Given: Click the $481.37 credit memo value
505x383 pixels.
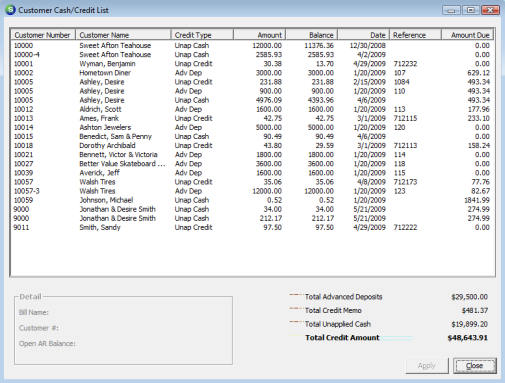Looking at the screenshot, I should coord(475,310).
